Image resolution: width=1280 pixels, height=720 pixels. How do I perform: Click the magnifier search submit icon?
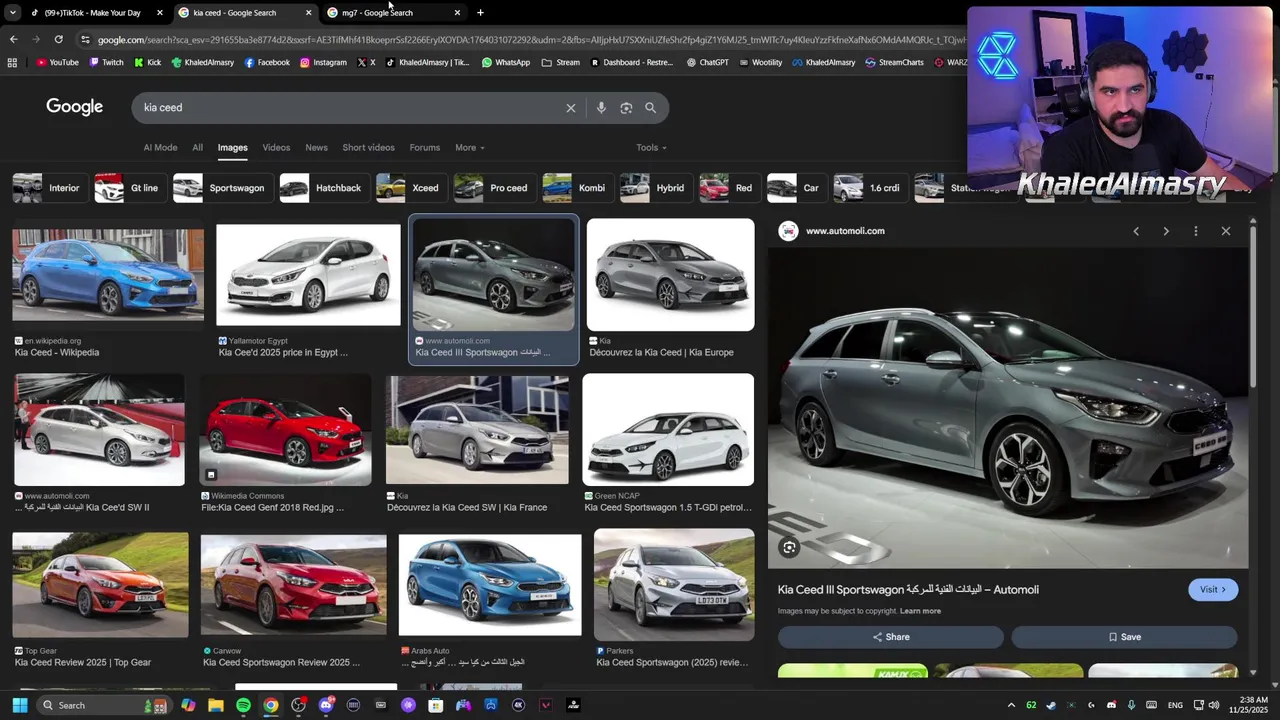(x=650, y=108)
